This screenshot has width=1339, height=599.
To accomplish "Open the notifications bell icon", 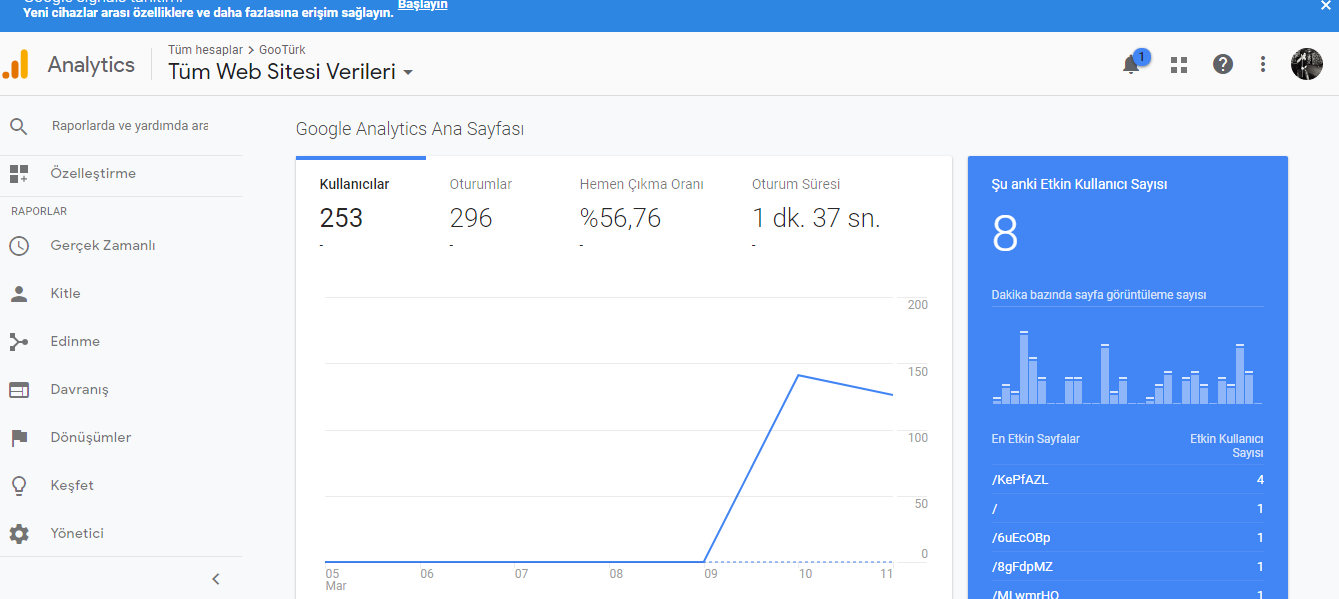I will 1131,65.
